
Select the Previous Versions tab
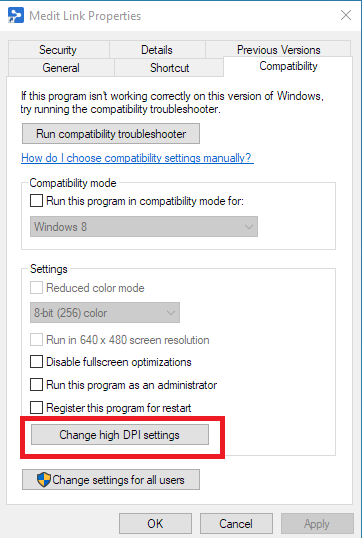click(278, 49)
